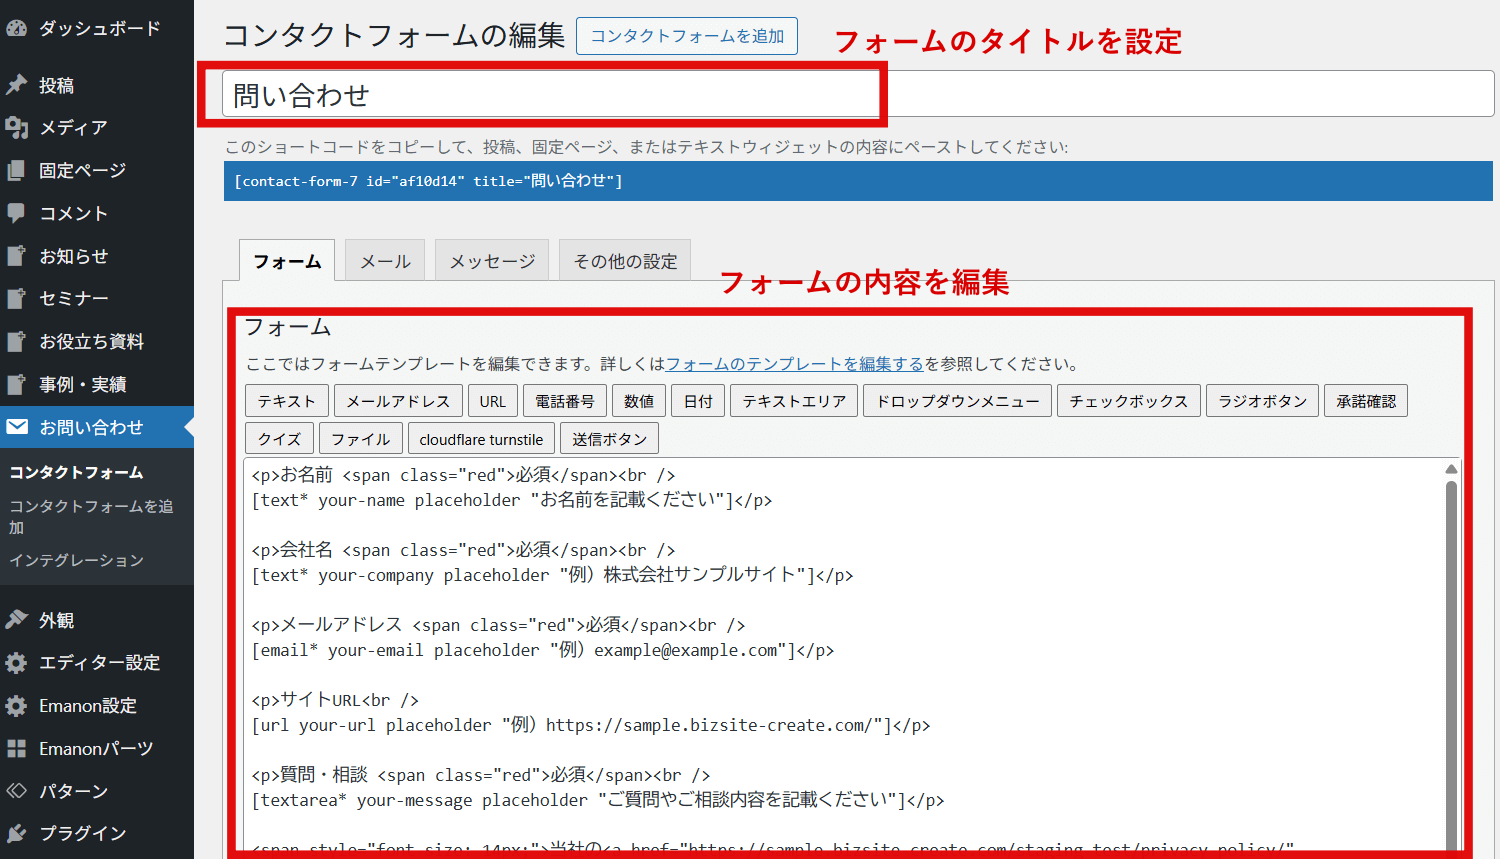
Task: Open Appearance paintbrush icon (外観)
Action: click(x=17, y=620)
